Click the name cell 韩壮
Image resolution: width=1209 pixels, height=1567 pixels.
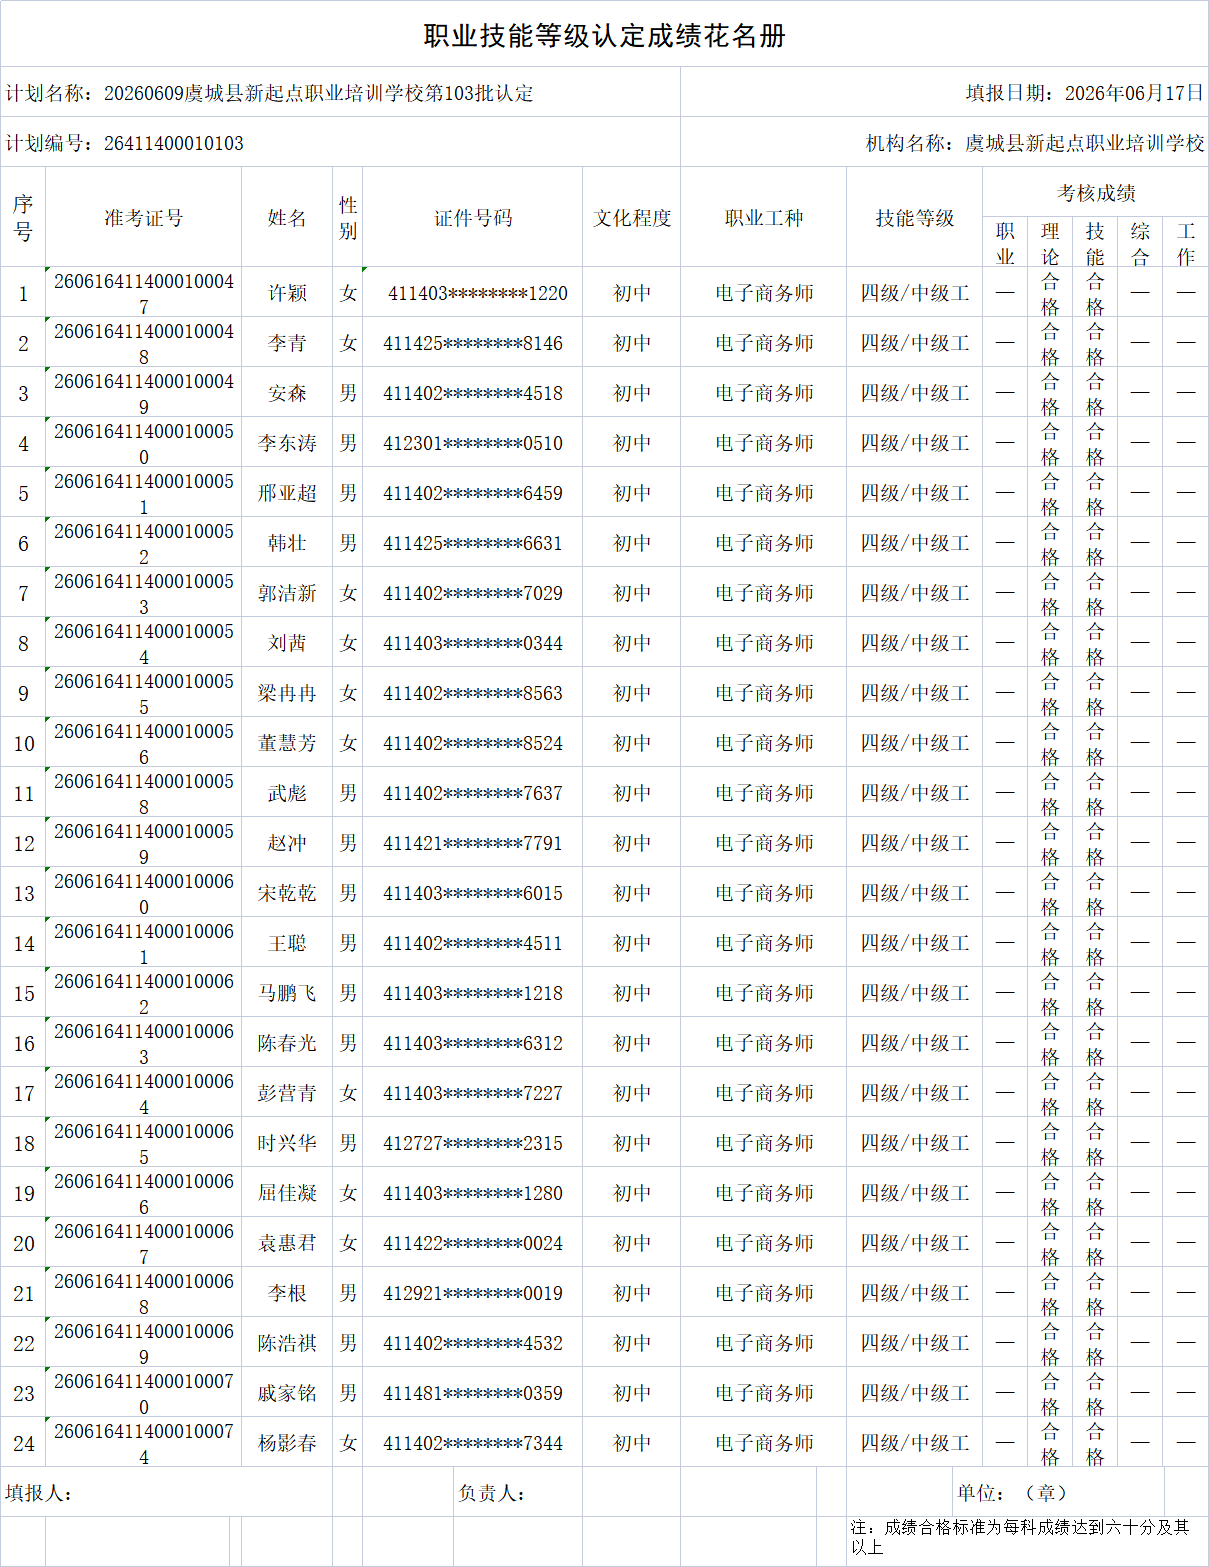[x=287, y=543]
